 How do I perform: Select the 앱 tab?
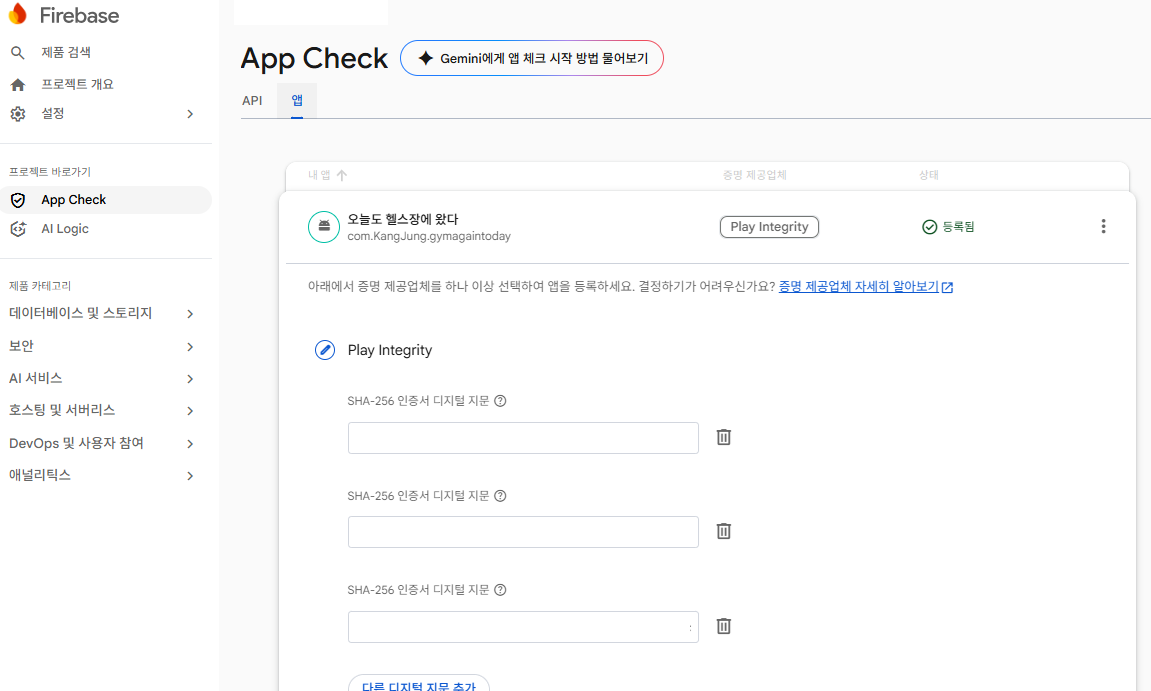pyautogui.click(x=297, y=101)
